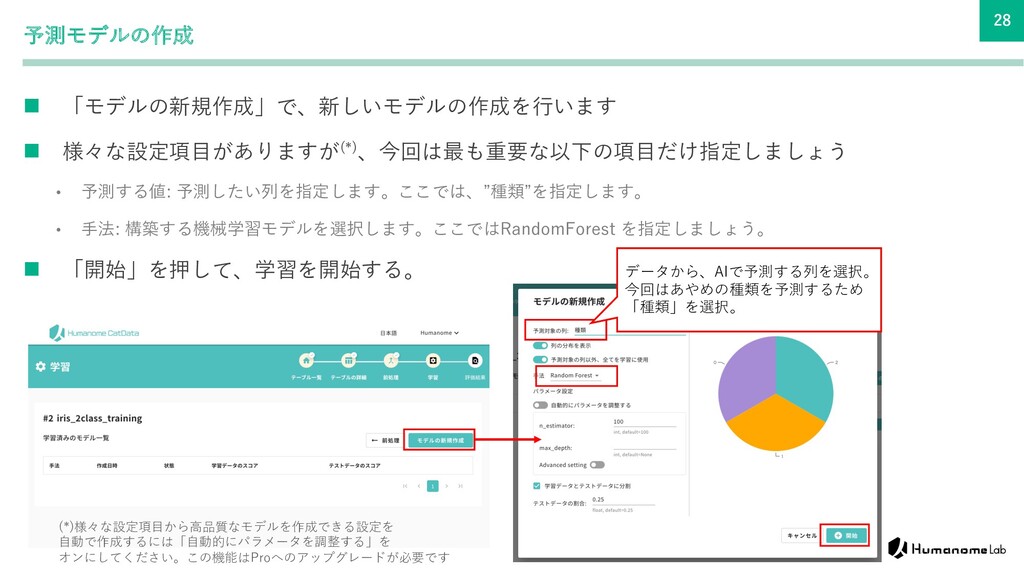The height and width of the screenshot is (576, 1024).
Task: Click the 手法 column header
Action: click(x=54, y=466)
